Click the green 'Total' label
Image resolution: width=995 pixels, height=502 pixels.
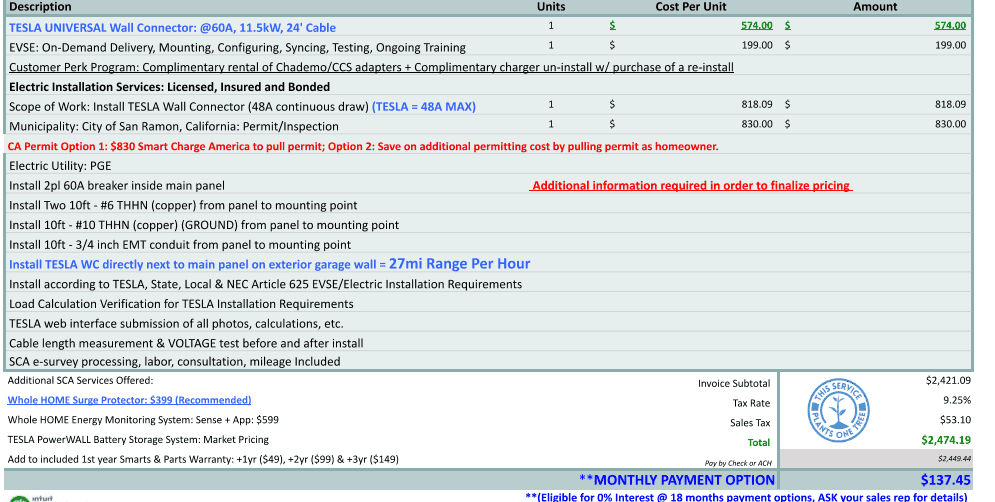pyautogui.click(x=758, y=442)
